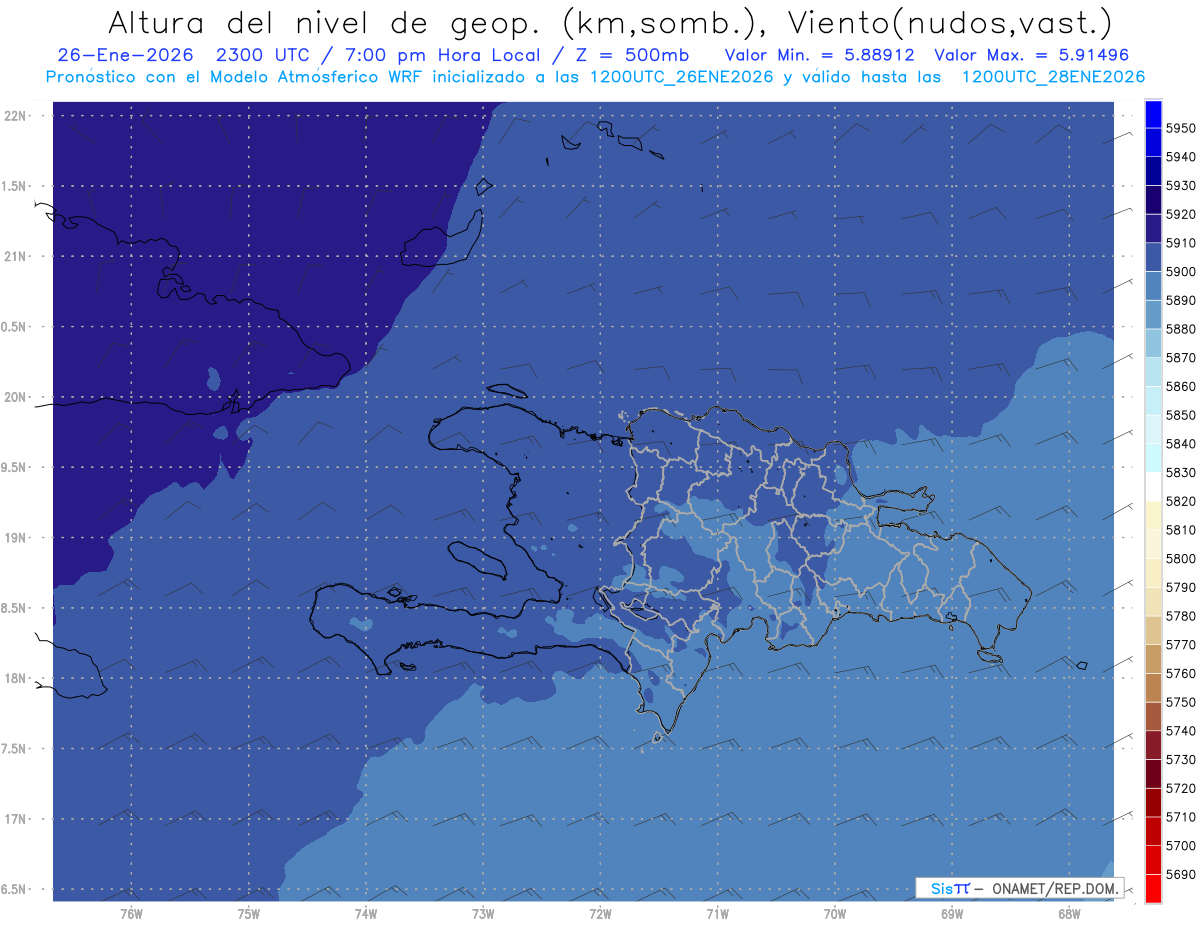Image resolution: width=1200 pixels, height=927 pixels.
Task: Click the '5870' colorbar value
Action: coord(1181,358)
